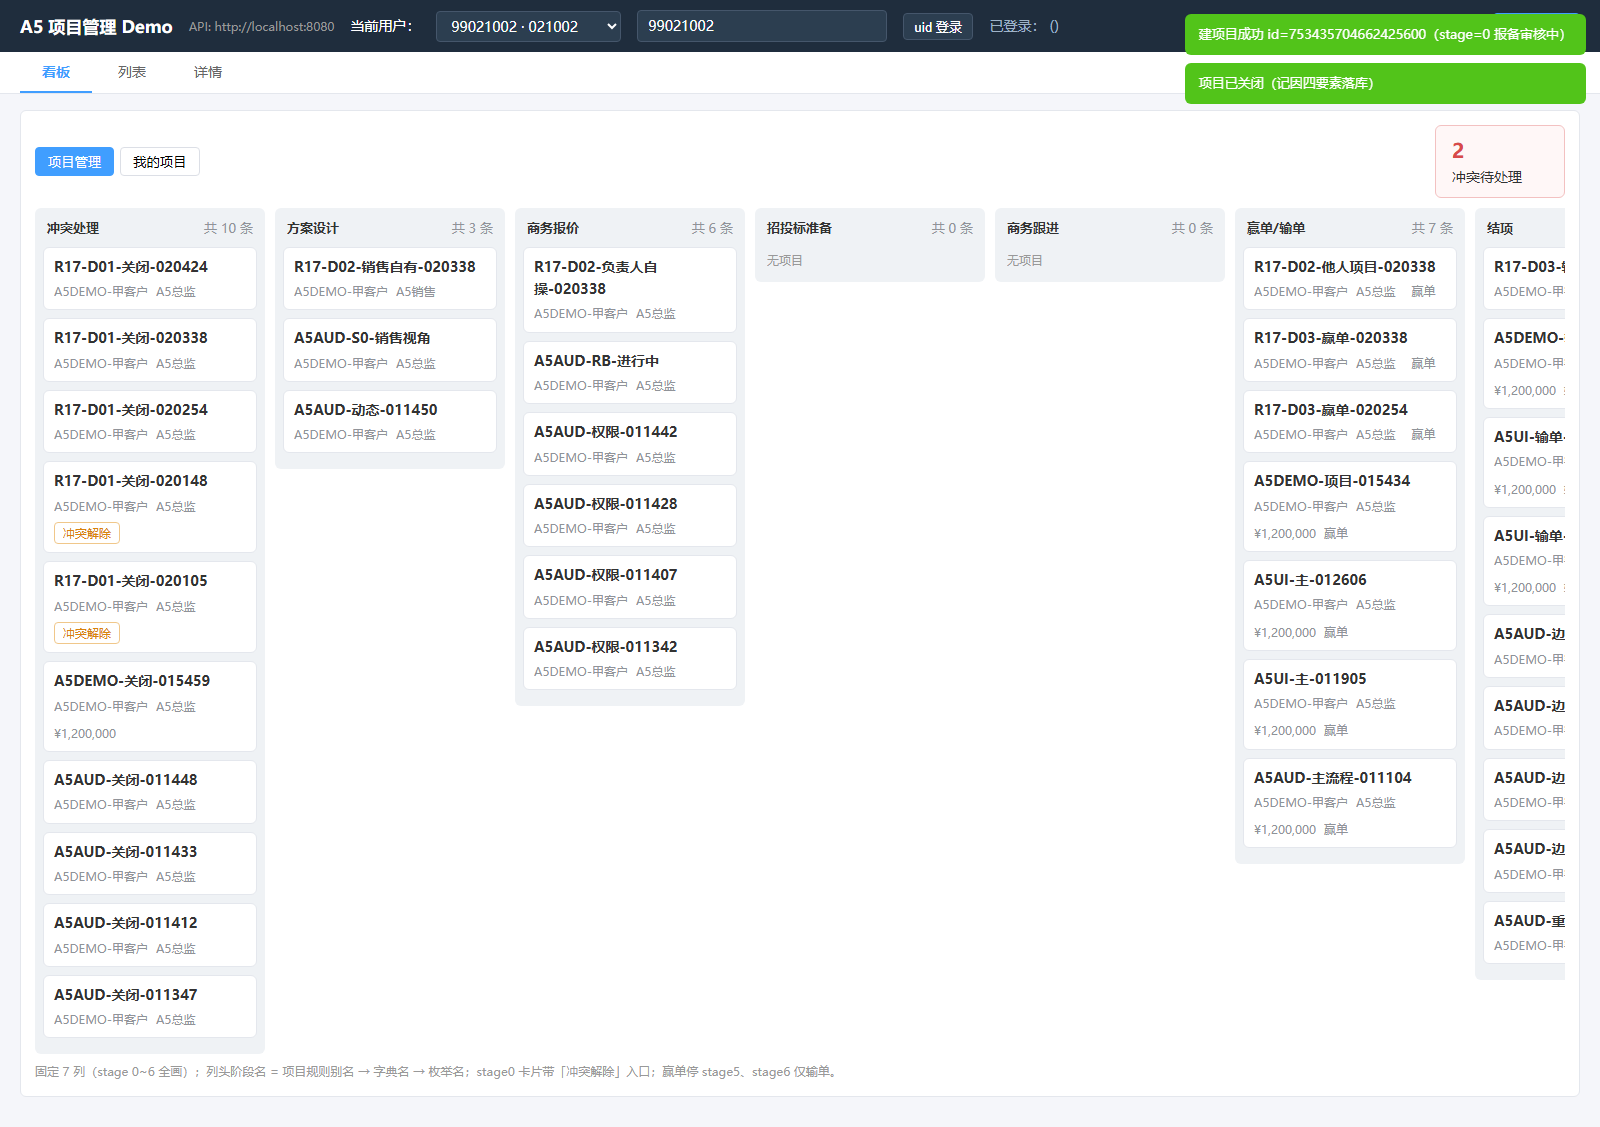Open card A5AUD-权限-011342

(630, 658)
